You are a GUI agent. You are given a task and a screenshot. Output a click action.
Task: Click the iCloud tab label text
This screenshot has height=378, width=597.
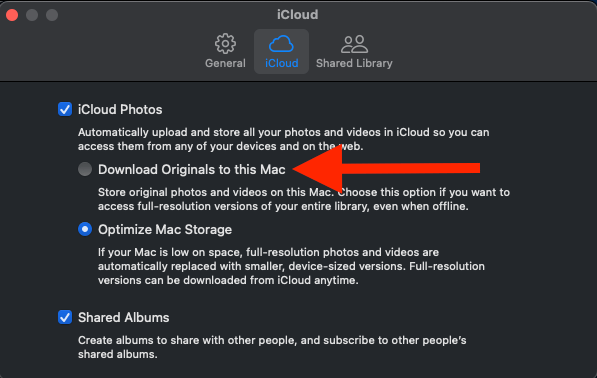[281, 63]
